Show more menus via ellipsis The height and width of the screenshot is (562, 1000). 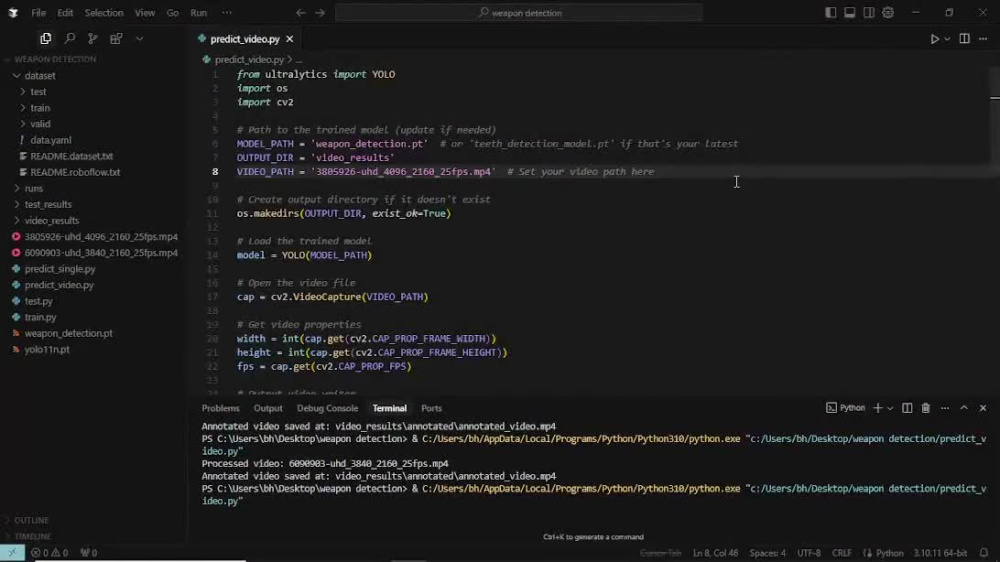click(x=227, y=13)
